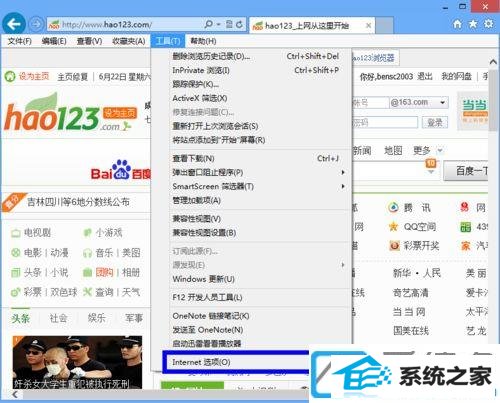
Task: Select 兼容性视图(V) menu item
Action: [x=197, y=219]
